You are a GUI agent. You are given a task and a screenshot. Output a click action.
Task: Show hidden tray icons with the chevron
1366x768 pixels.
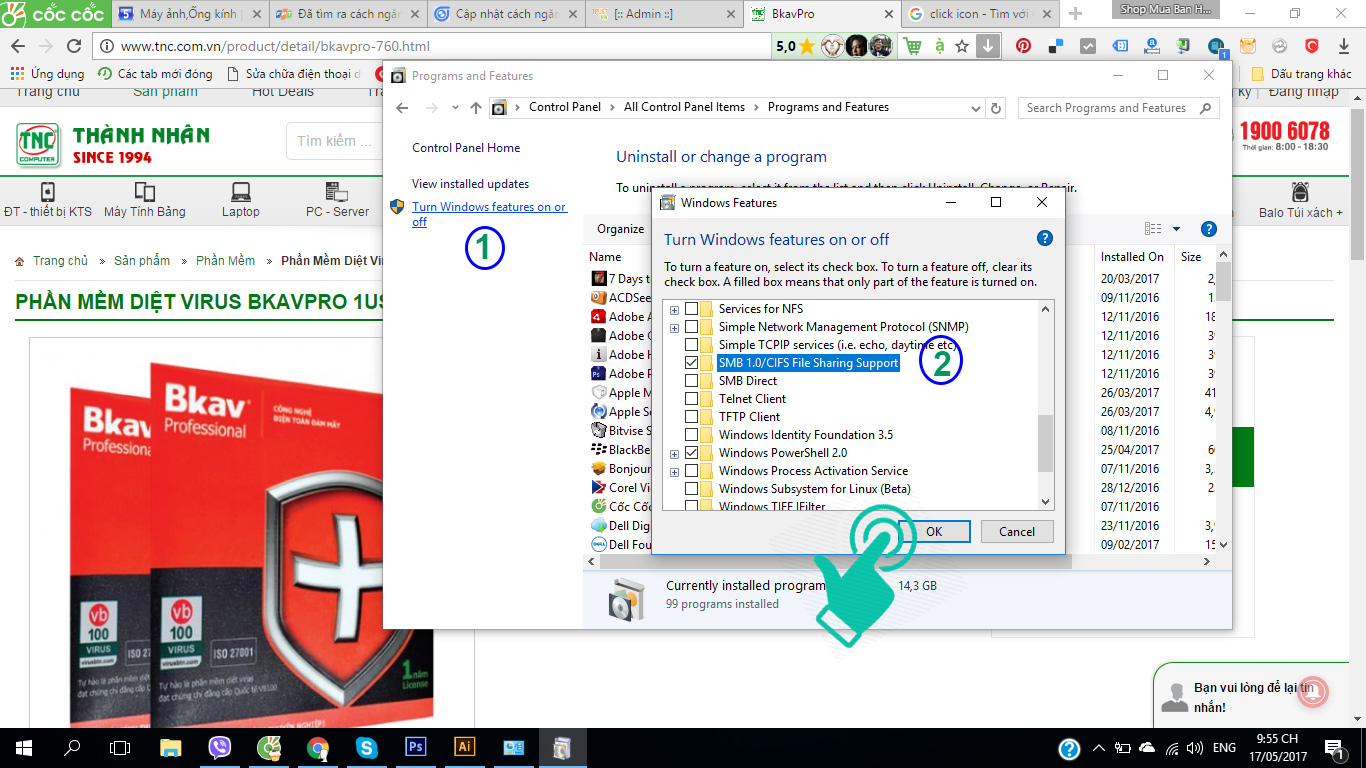pos(1099,748)
